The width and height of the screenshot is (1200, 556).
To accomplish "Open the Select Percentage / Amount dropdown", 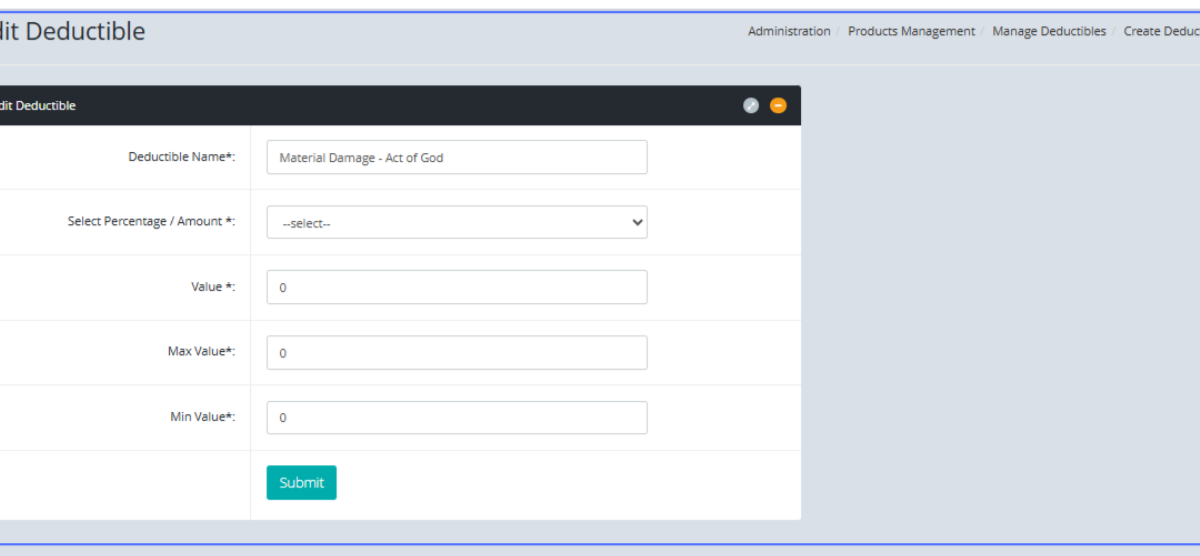I will 456,223.
